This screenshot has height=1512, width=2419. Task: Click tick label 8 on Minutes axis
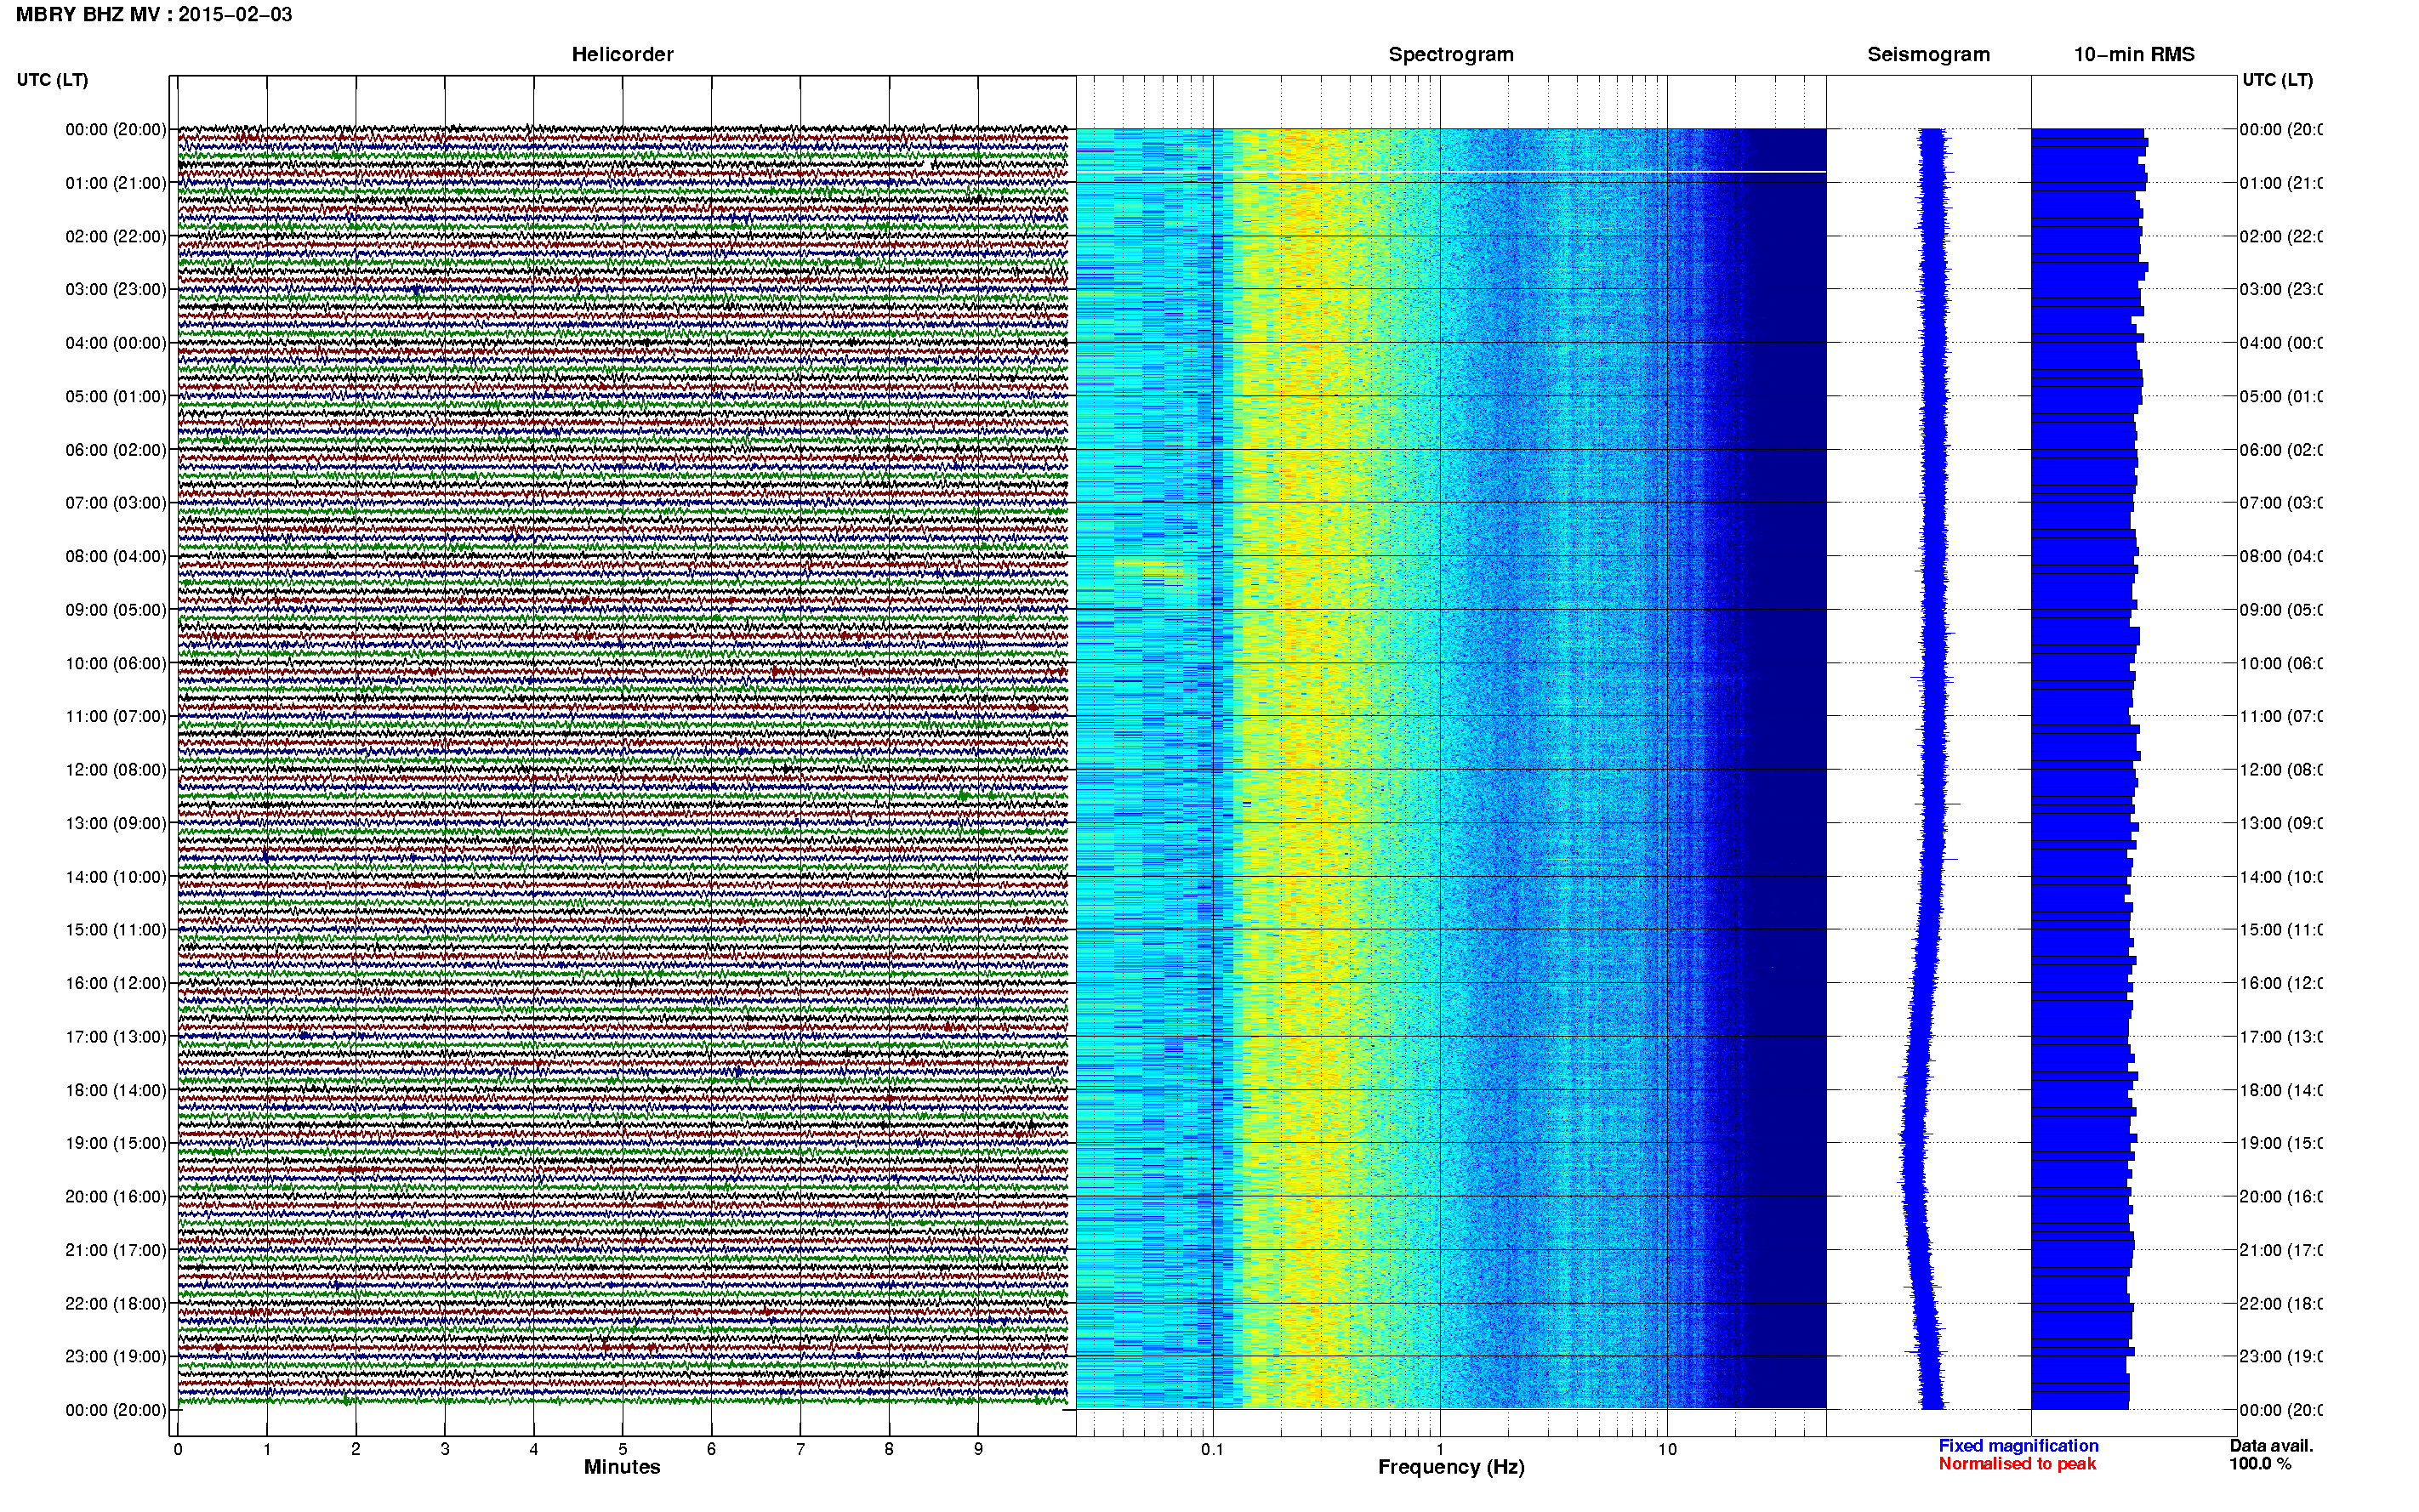click(889, 1449)
